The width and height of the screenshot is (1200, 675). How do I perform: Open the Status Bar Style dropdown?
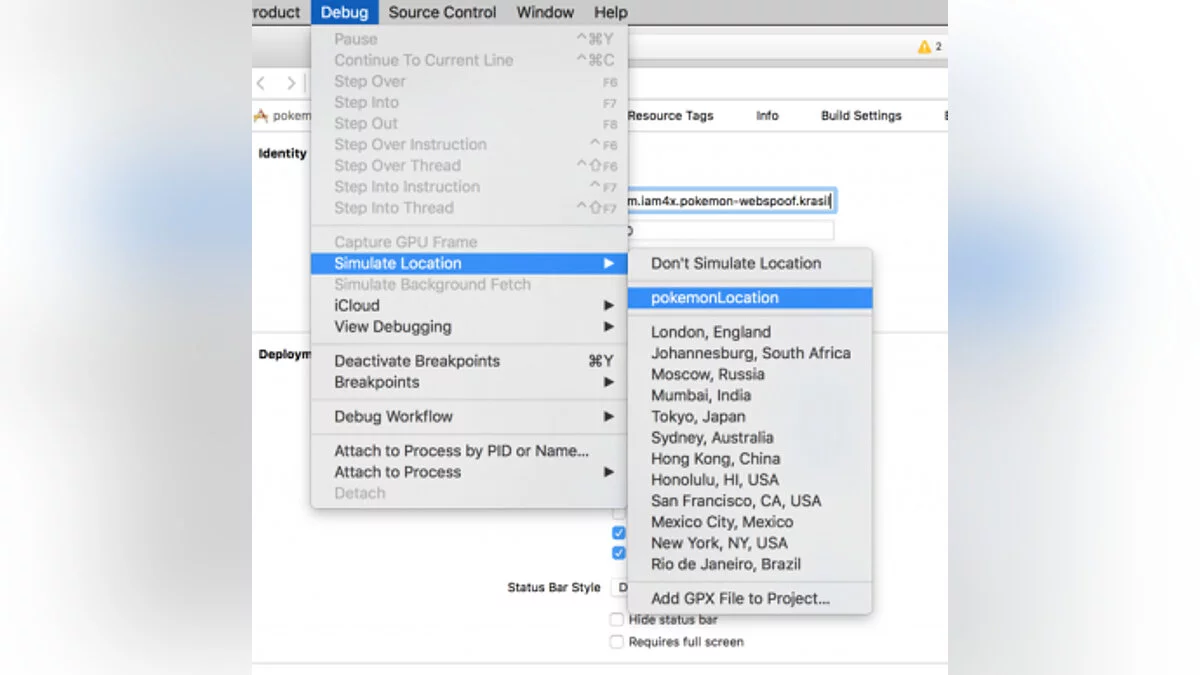pos(620,588)
